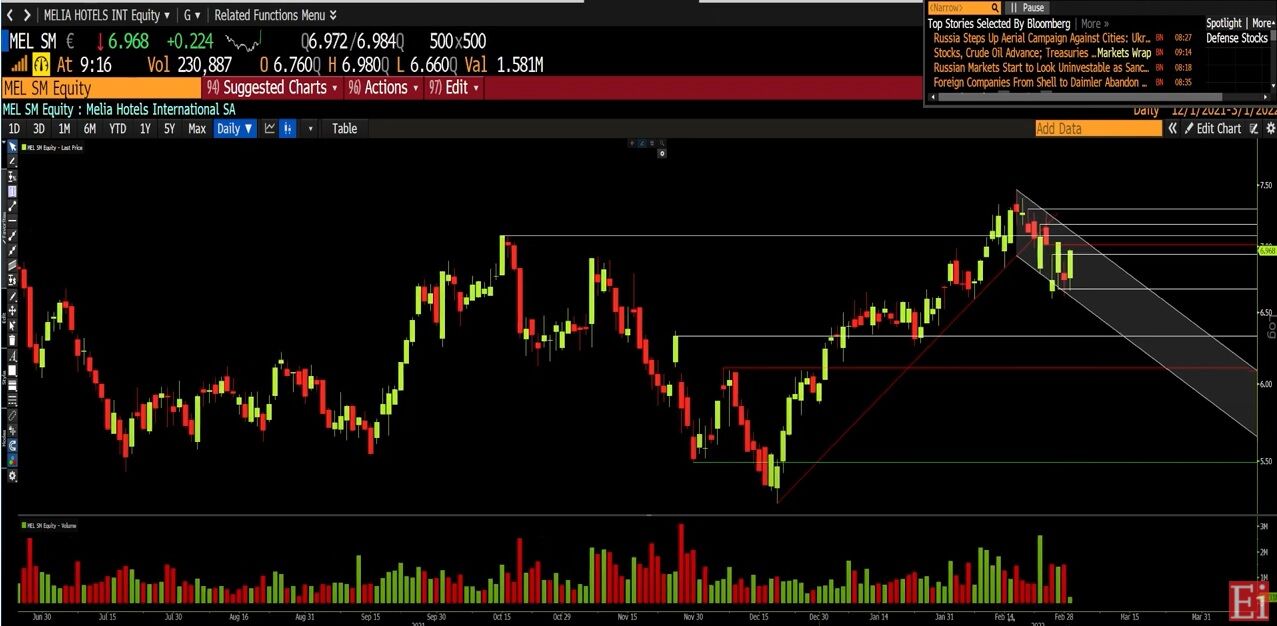
Task: Expand the Related Functions Menu
Action: point(275,15)
